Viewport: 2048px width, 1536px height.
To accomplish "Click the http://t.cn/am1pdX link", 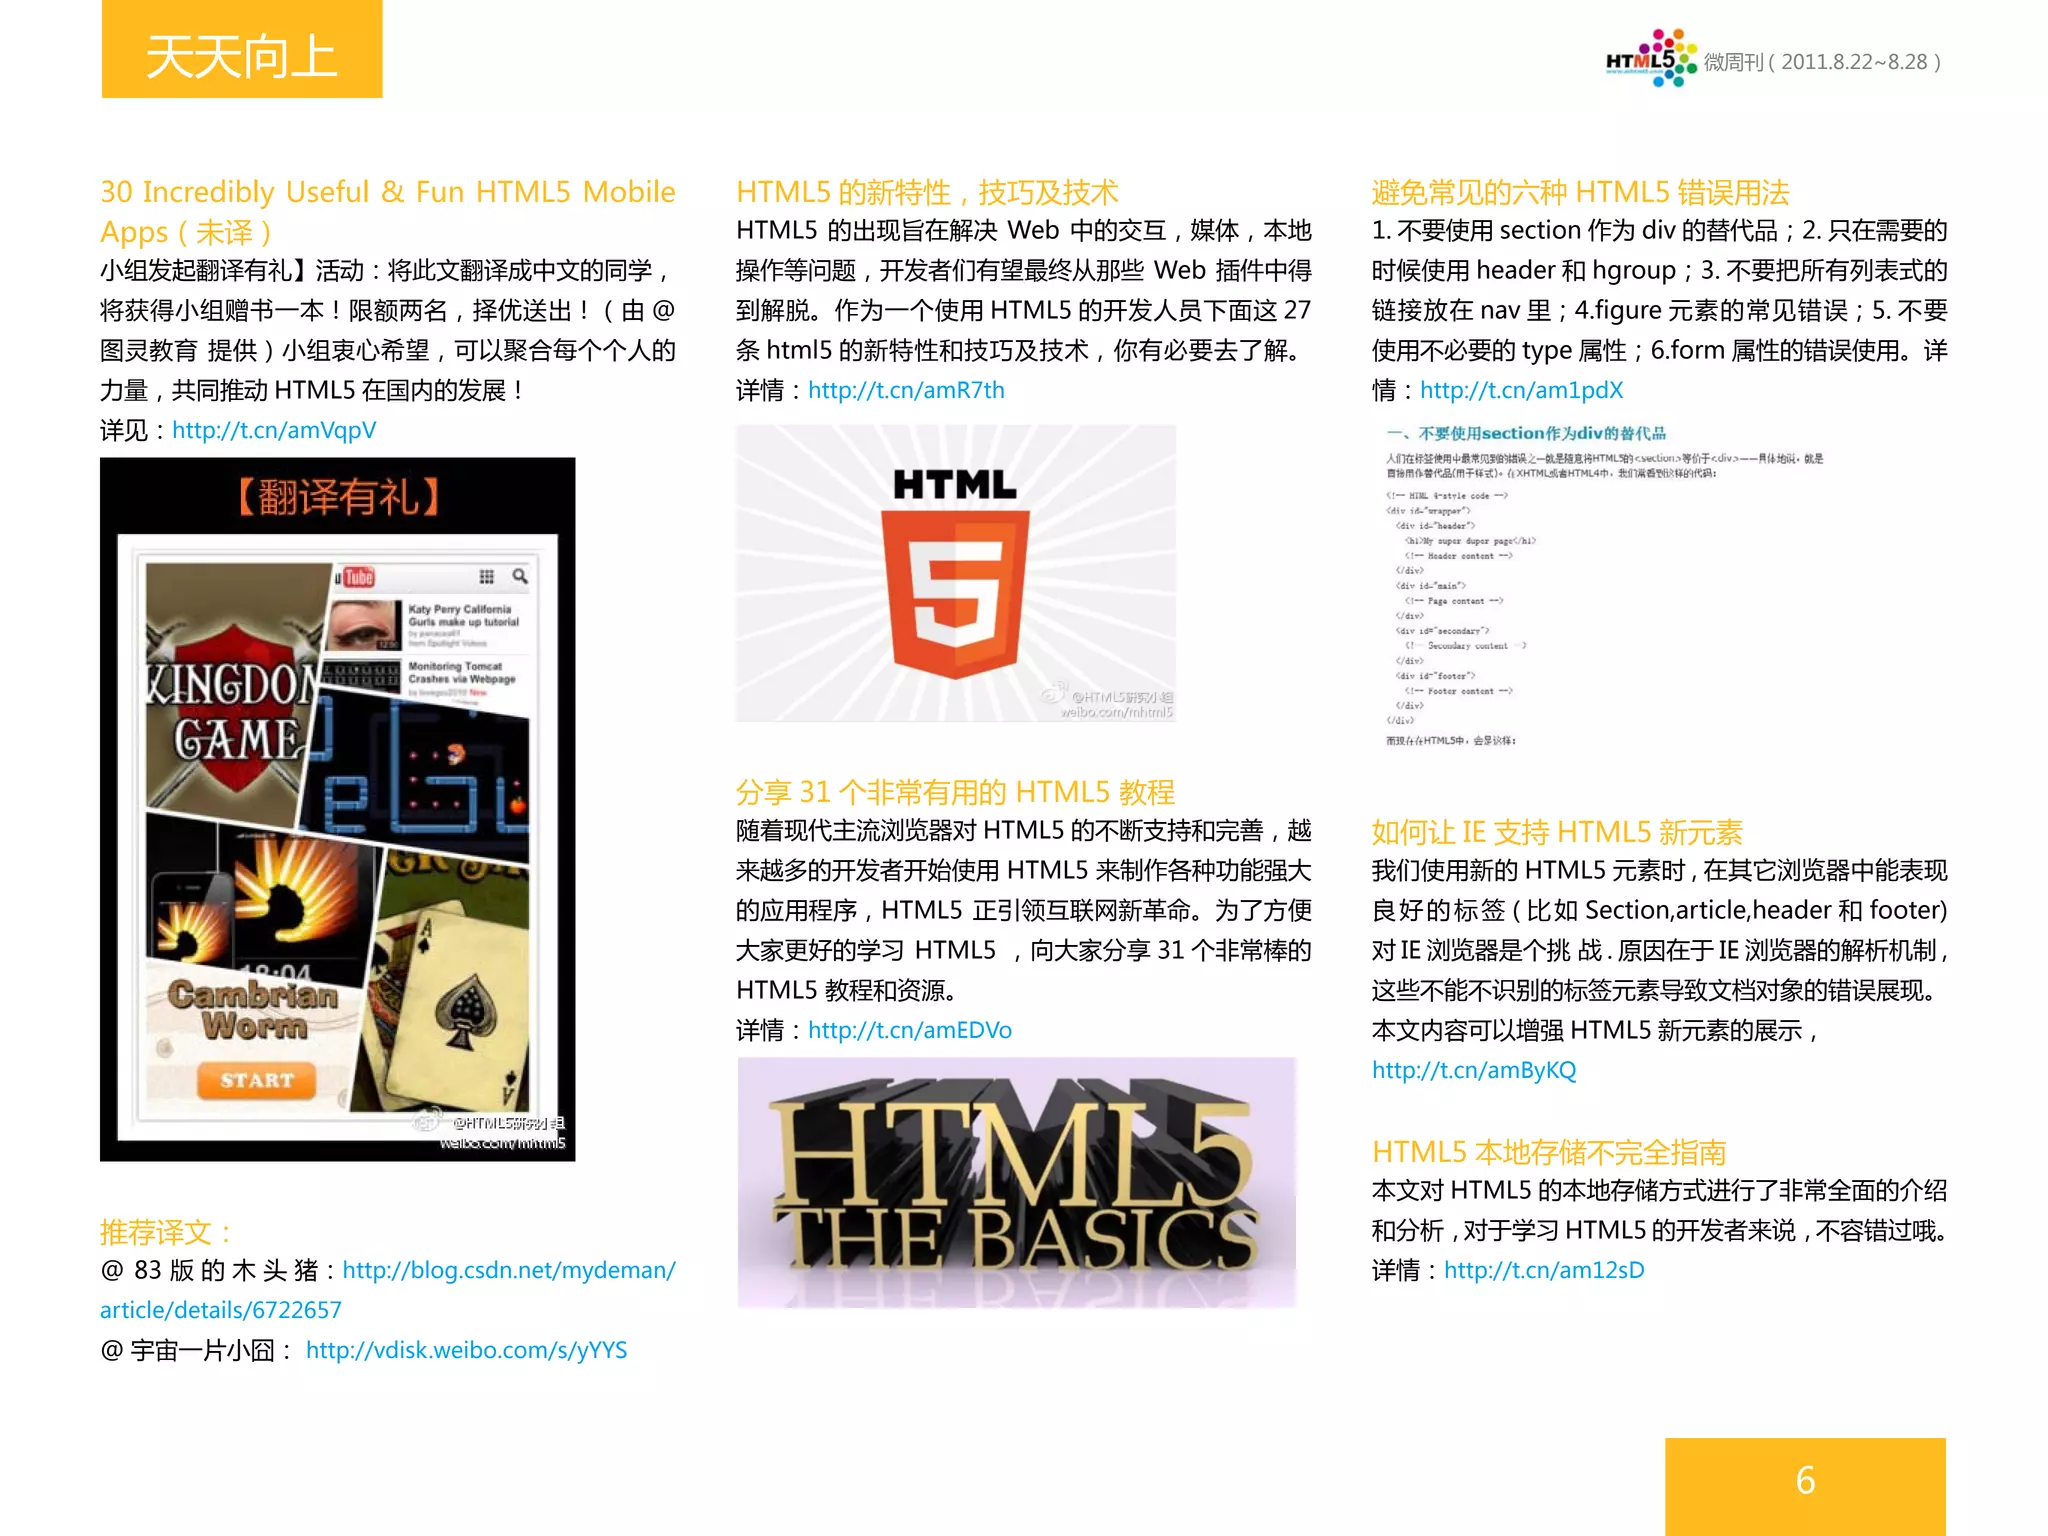I will 1521,390.
